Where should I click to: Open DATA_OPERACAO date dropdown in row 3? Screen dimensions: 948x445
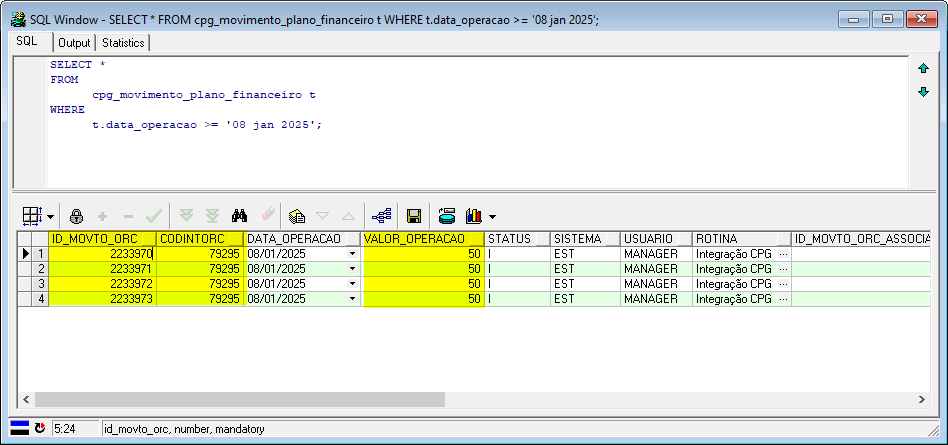pos(352,284)
